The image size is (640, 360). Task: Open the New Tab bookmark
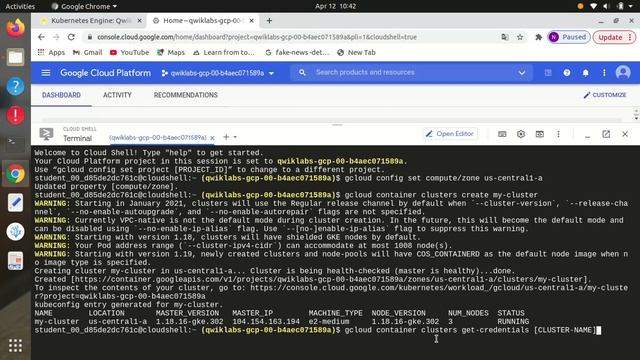356,52
